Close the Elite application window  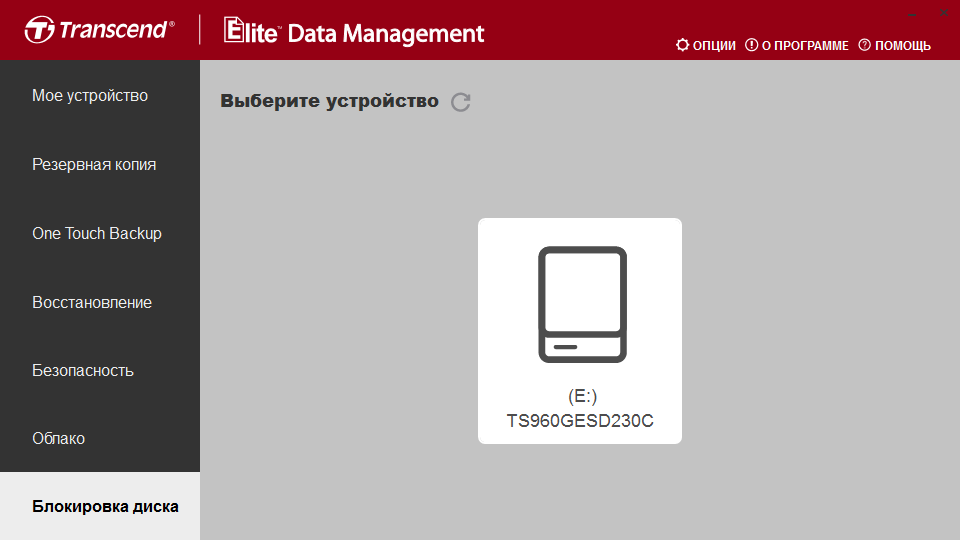point(943,13)
